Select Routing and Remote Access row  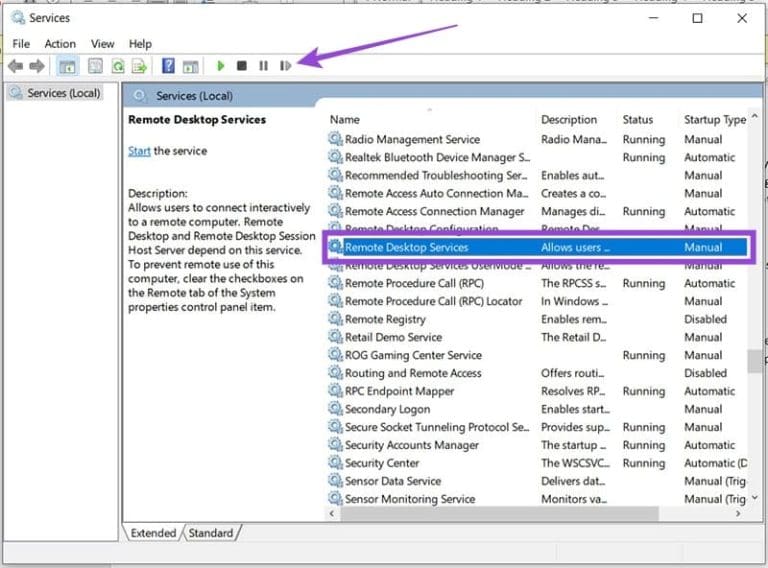537,373
